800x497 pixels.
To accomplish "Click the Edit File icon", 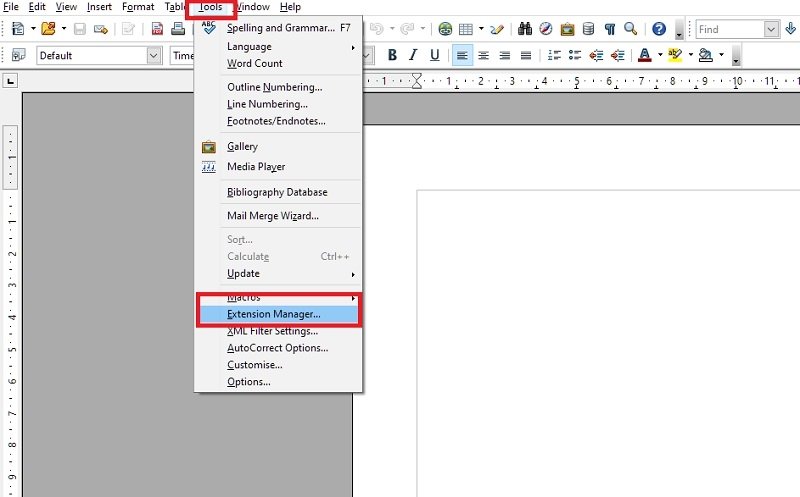I will 128,29.
